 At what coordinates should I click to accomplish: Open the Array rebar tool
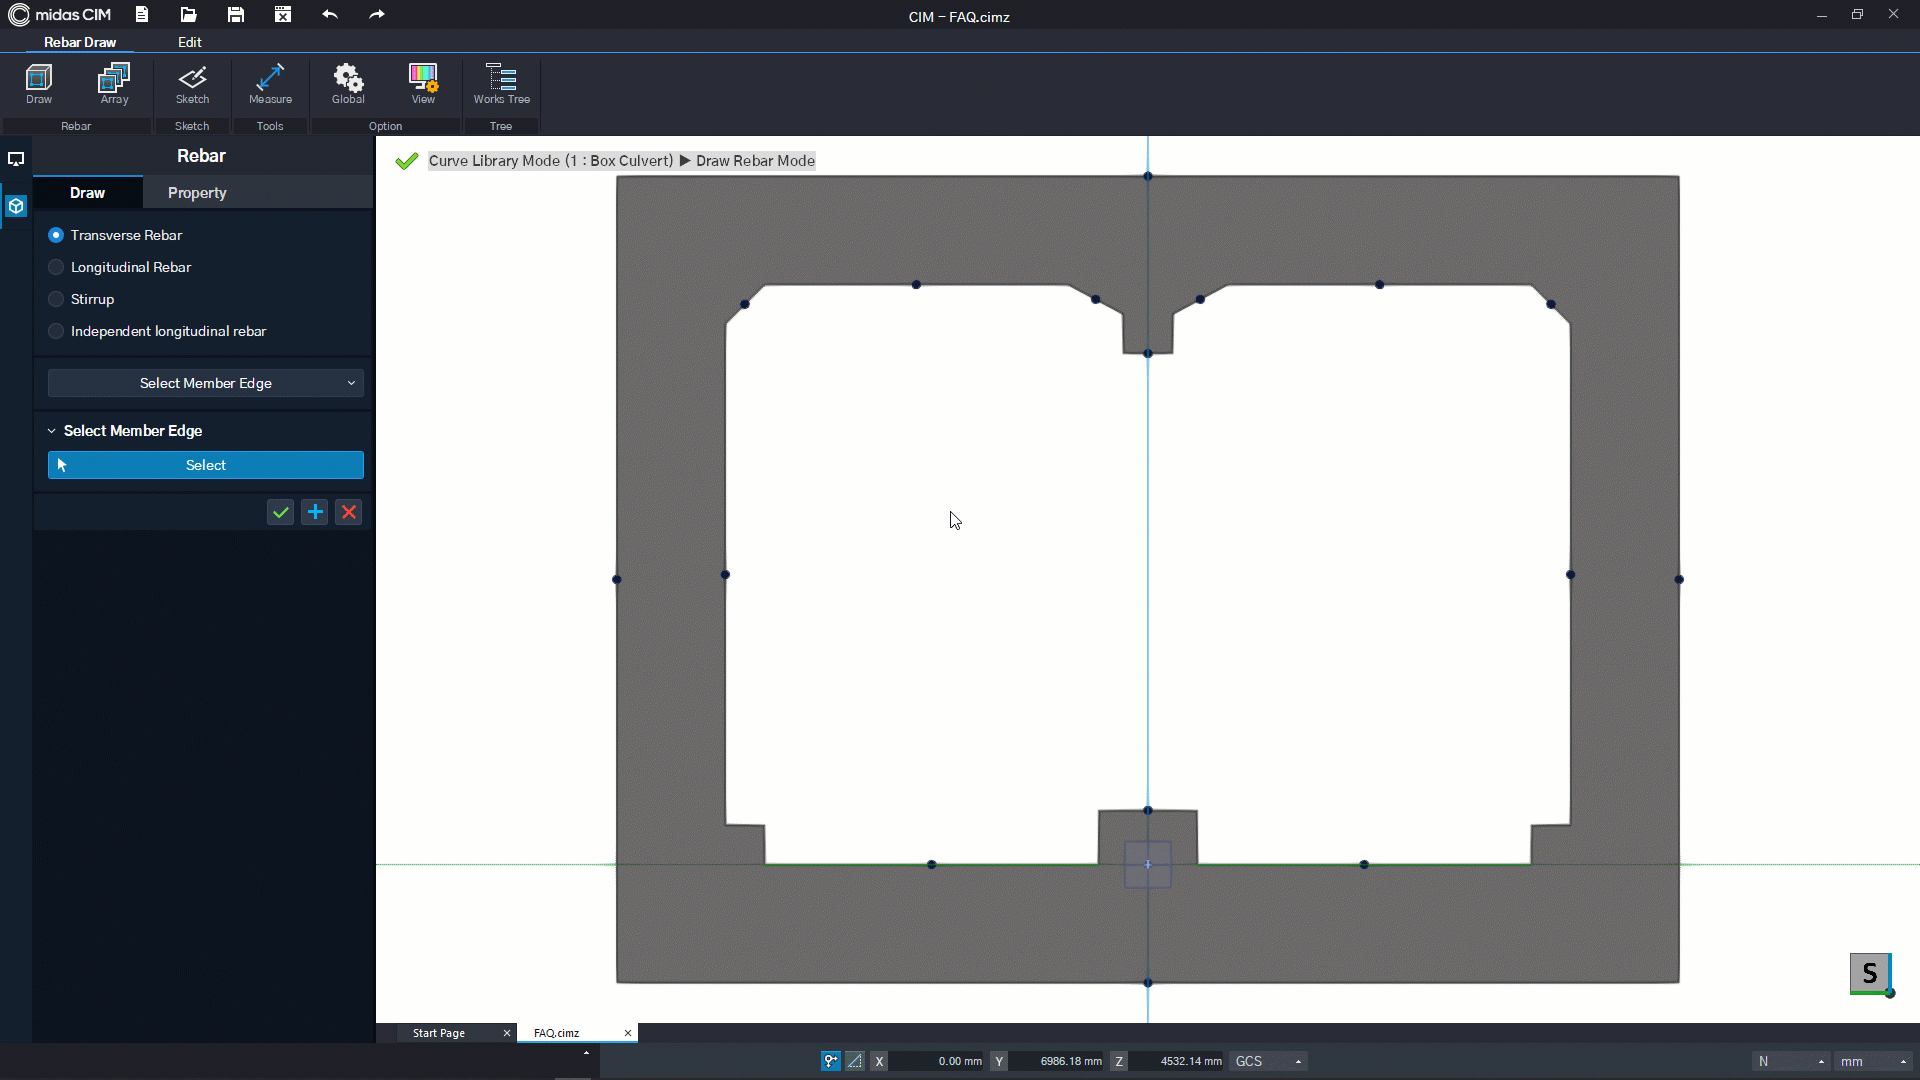click(114, 84)
